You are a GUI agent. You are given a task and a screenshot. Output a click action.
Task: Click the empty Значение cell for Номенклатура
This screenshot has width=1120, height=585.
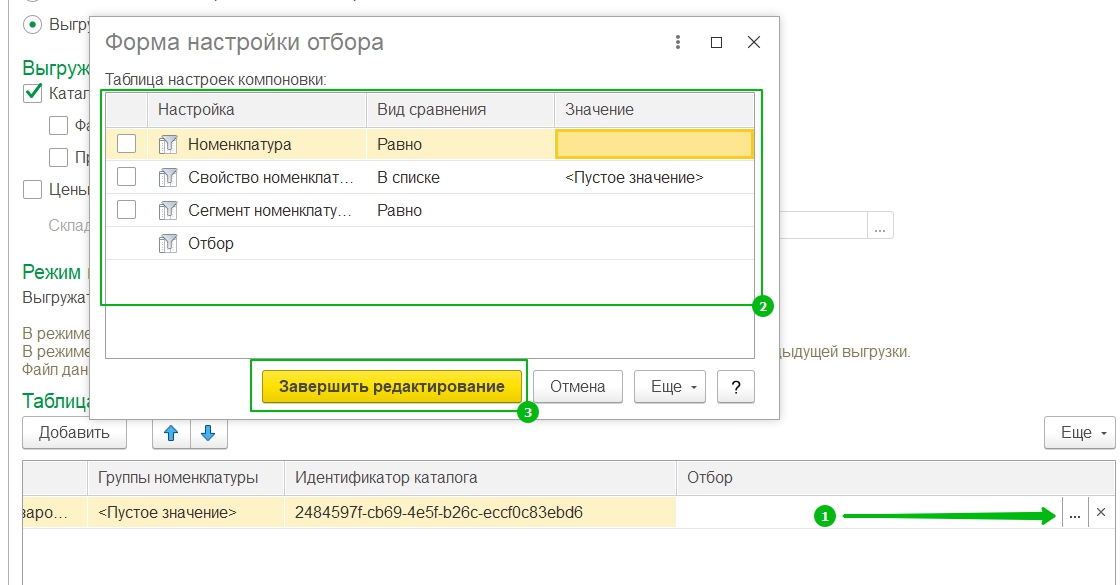654,144
